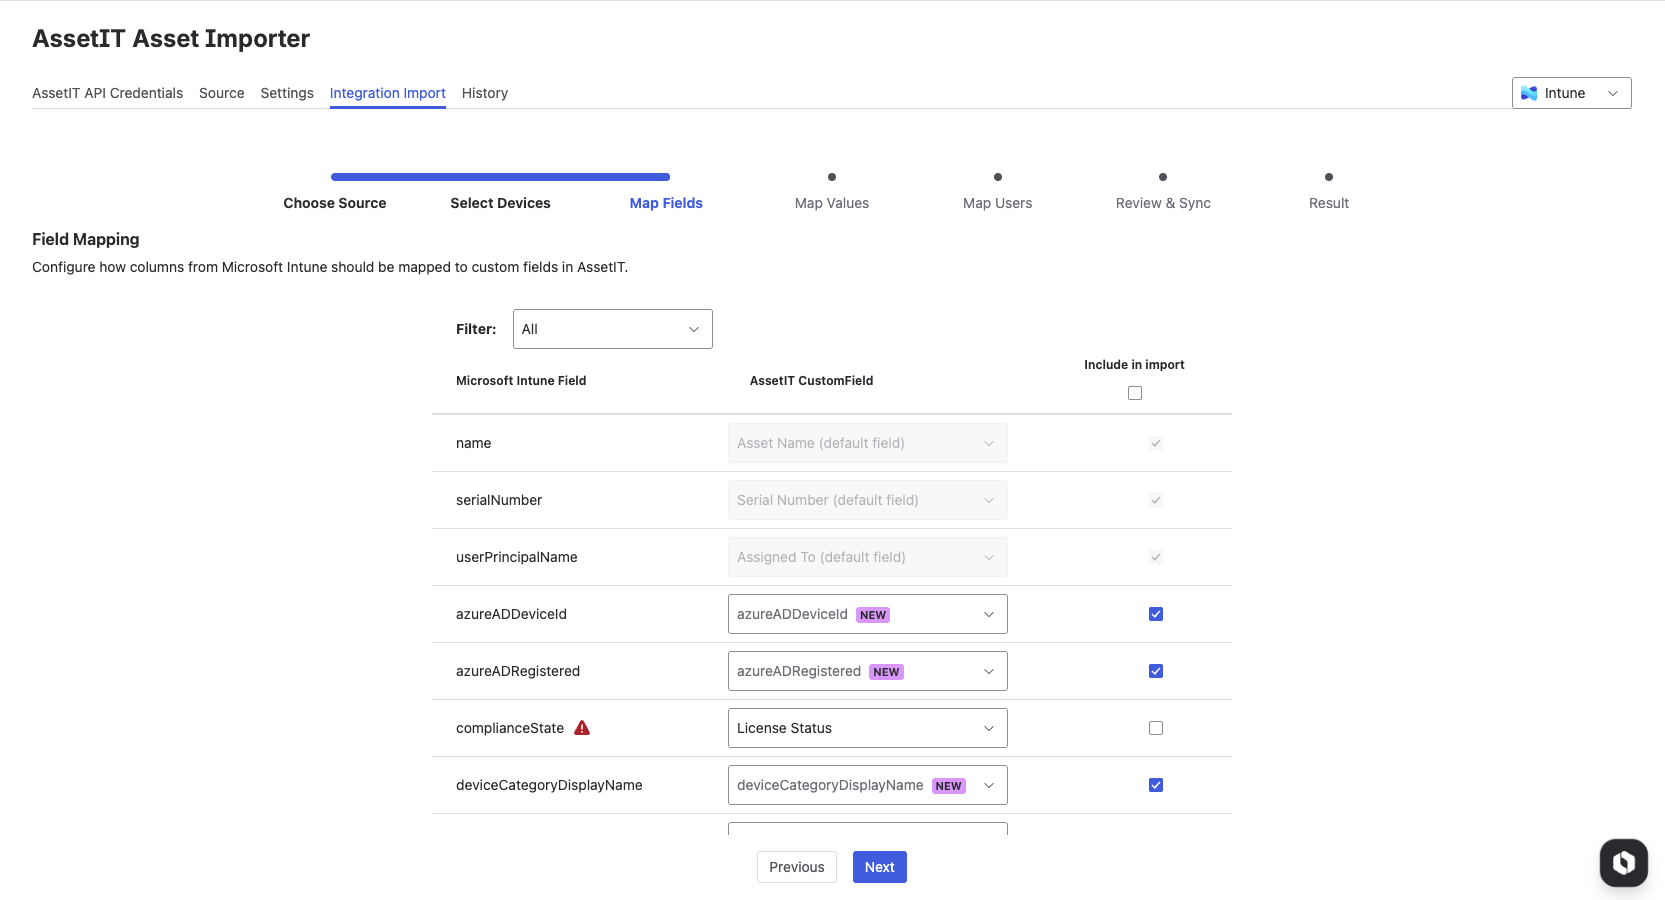The image size is (1665, 900).
Task: Expand the License Status mapping dropdown
Action: point(867,728)
